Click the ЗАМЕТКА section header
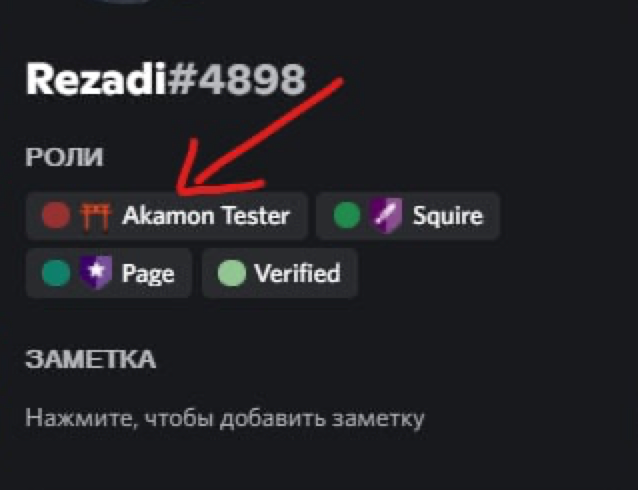 click(x=90, y=359)
